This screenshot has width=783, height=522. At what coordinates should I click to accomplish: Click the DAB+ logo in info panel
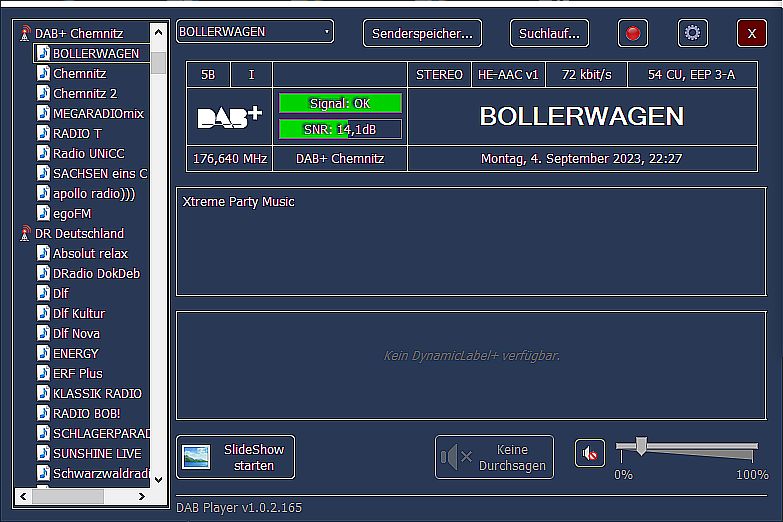229,117
